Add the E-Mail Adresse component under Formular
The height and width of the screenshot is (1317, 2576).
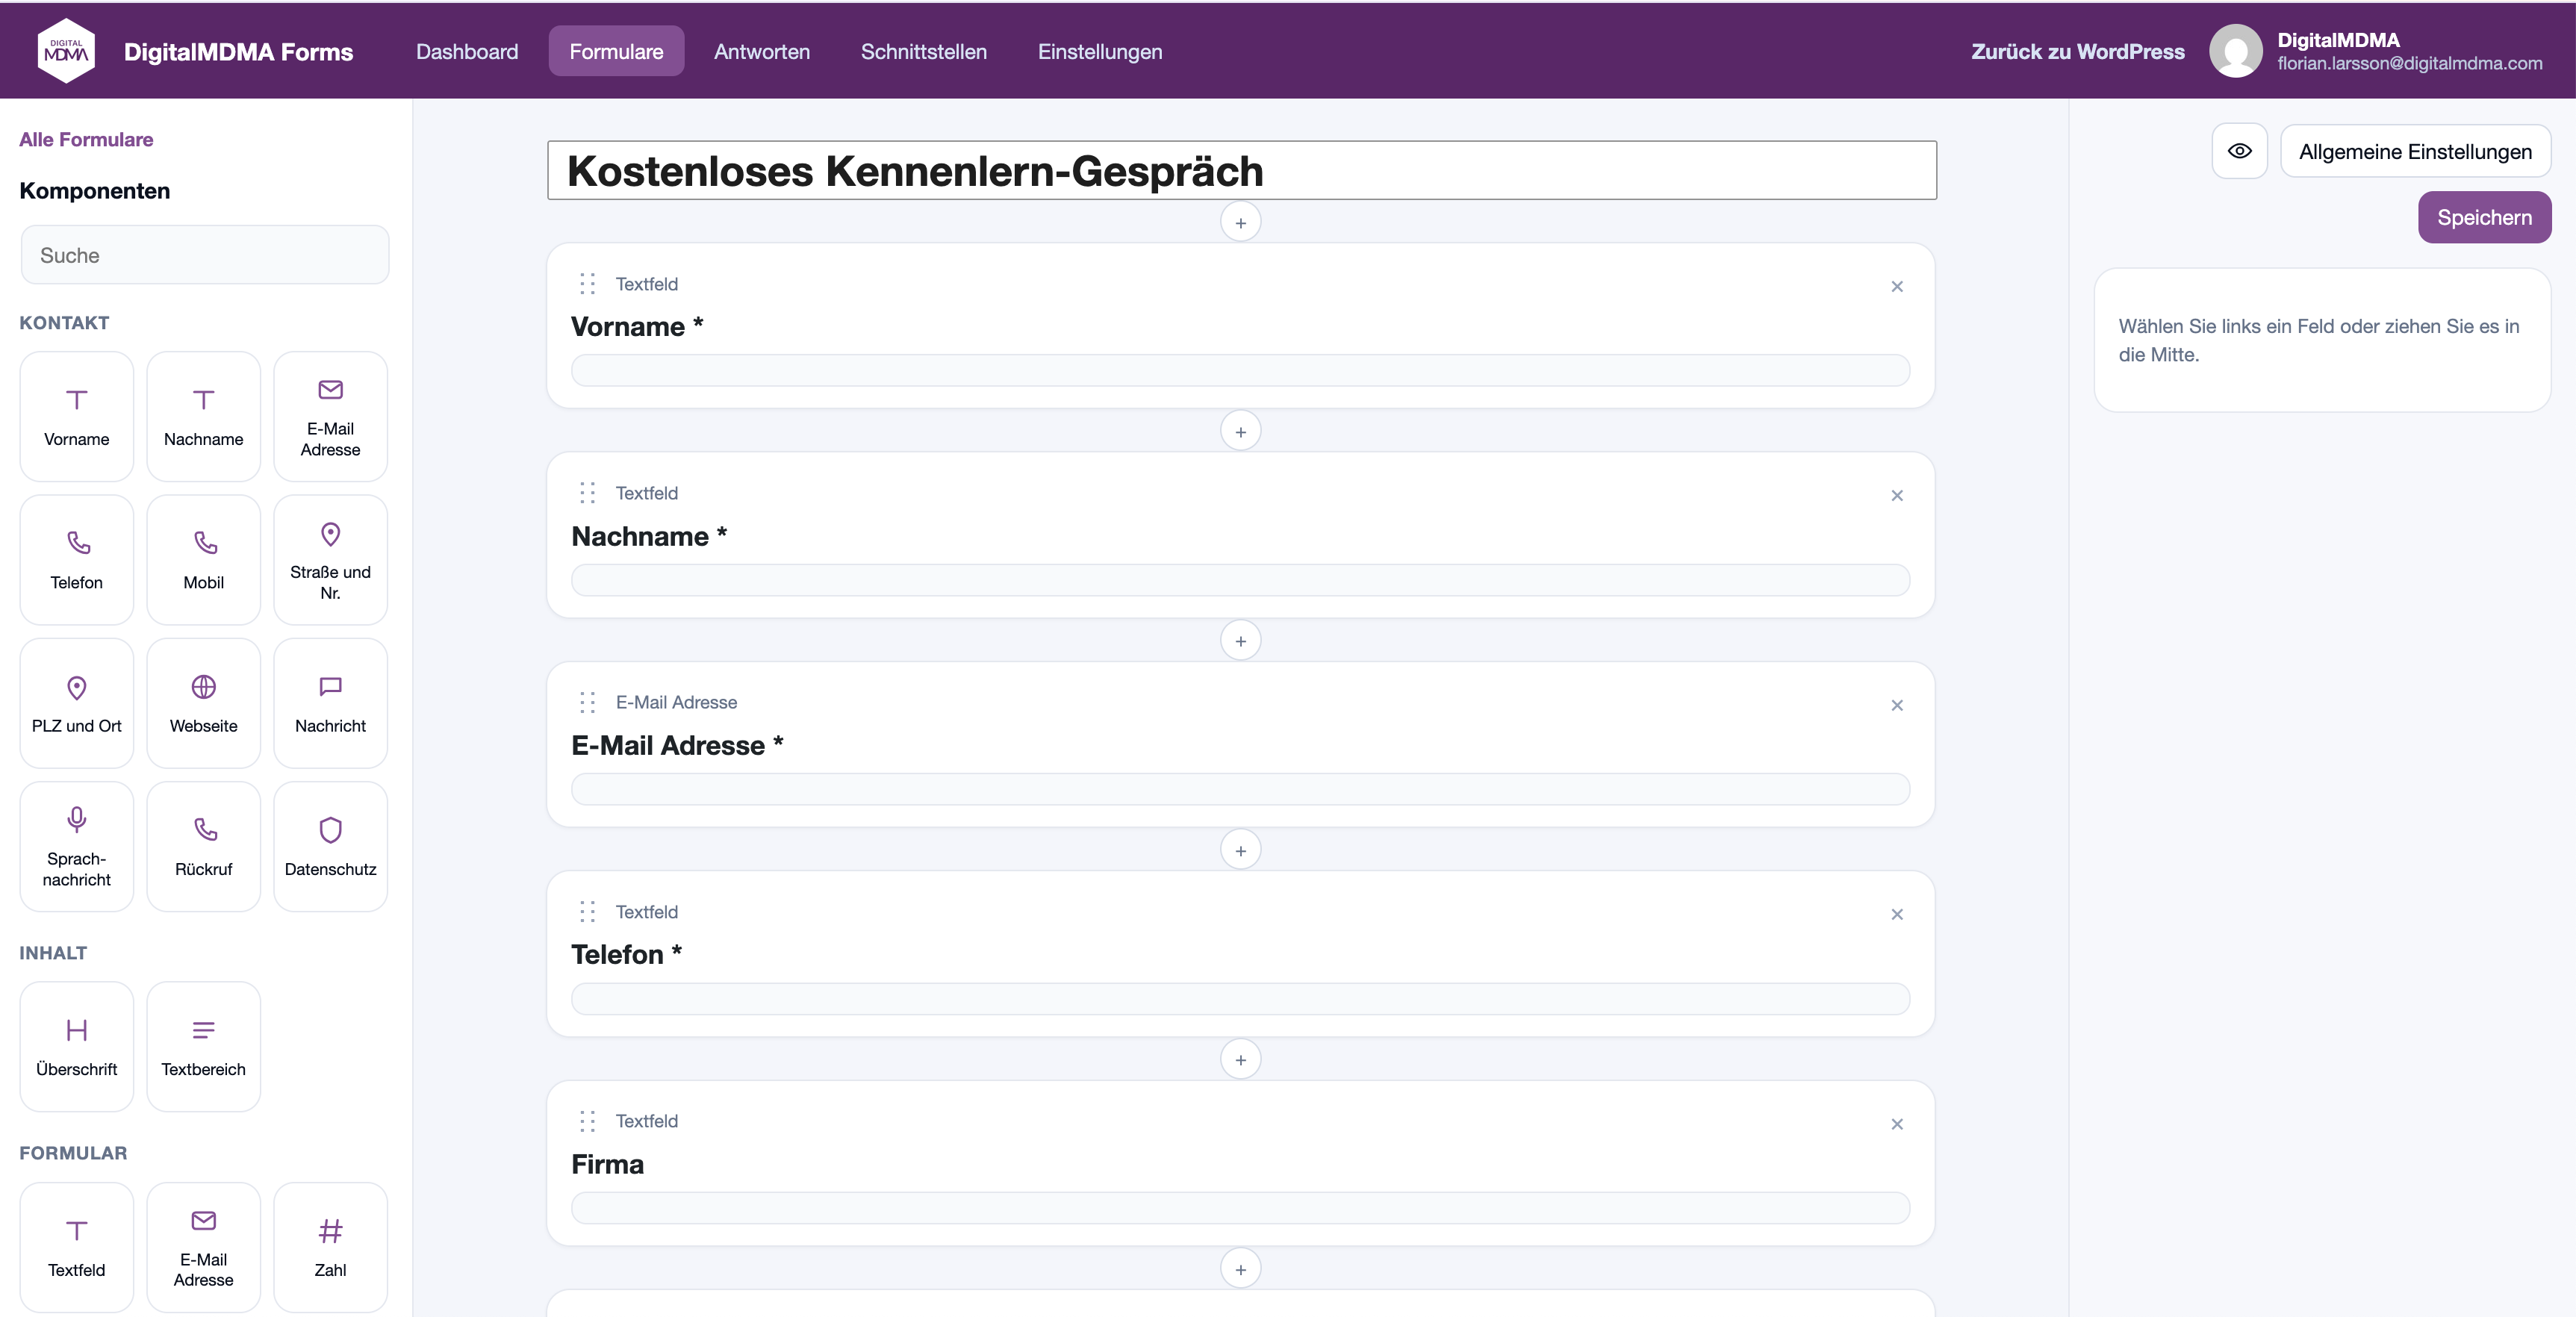click(x=203, y=1247)
